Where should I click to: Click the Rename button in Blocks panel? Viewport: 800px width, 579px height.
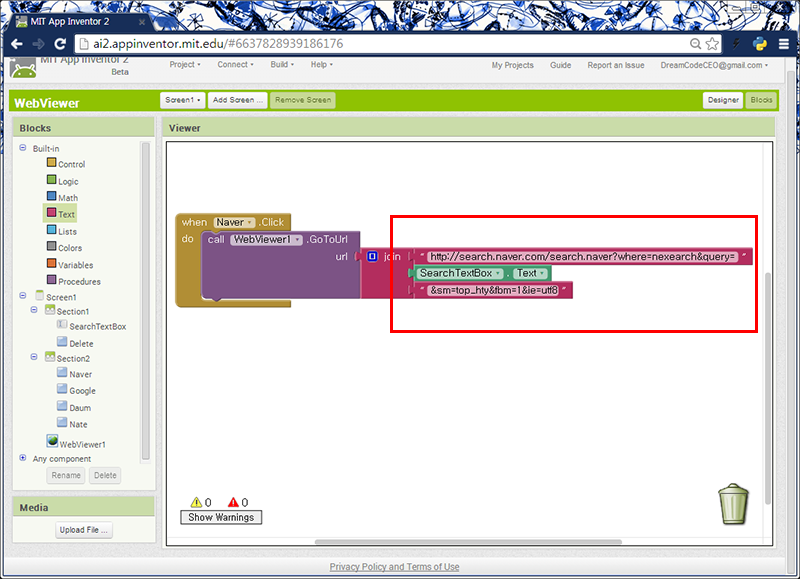(66, 475)
